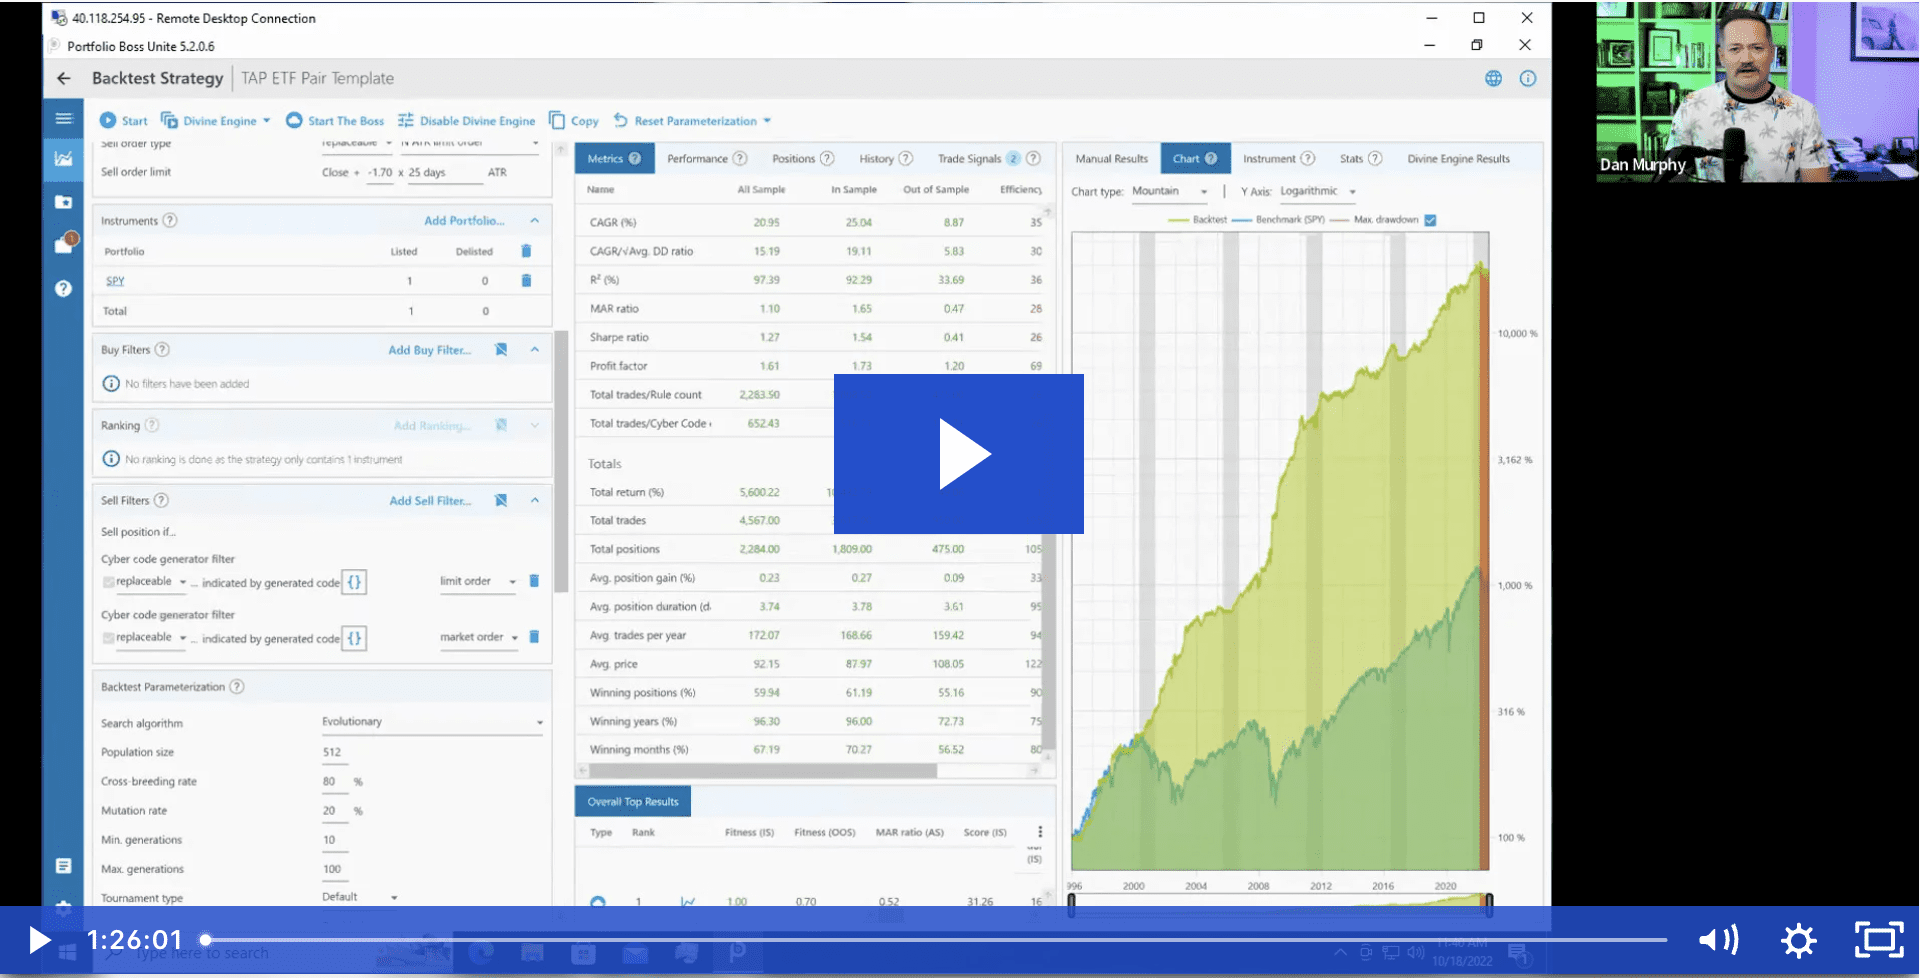Click Add Portfolio link

point(464,220)
